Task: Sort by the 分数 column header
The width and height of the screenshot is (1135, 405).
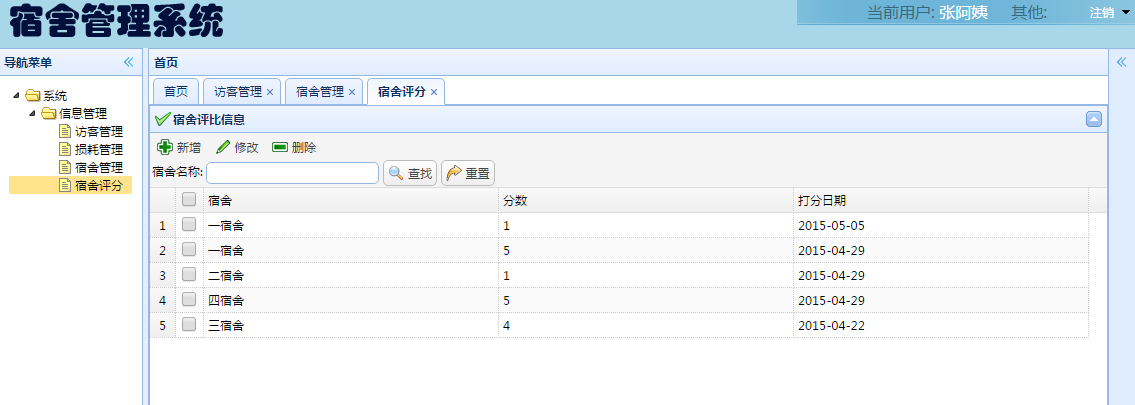Action: pyautogui.click(x=515, y=200)
